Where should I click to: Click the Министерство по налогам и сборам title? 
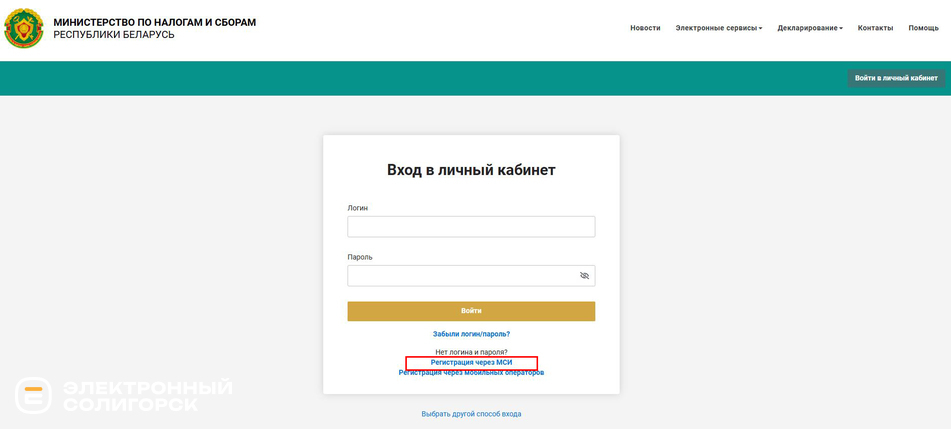click(x=154, y=22)
